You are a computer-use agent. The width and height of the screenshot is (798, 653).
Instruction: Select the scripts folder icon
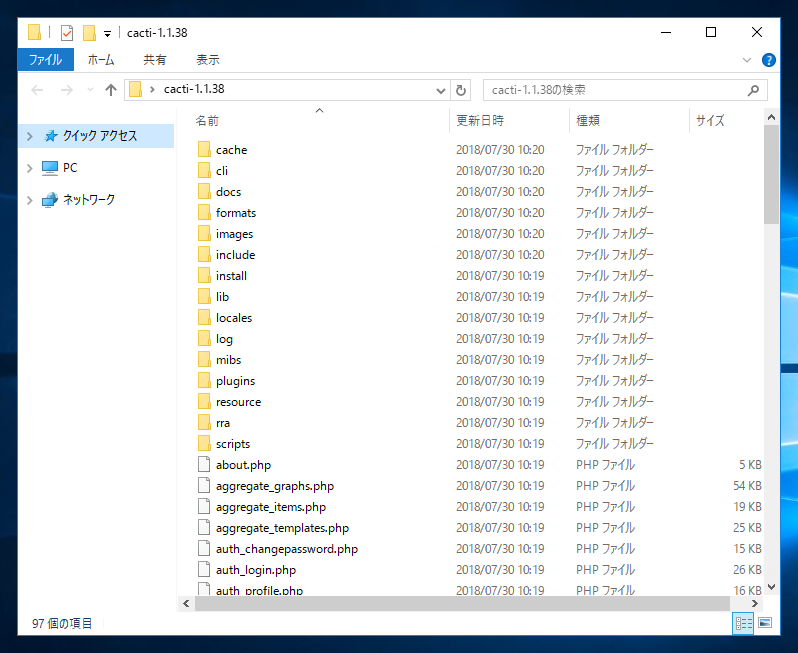click(x=204, y=444)
